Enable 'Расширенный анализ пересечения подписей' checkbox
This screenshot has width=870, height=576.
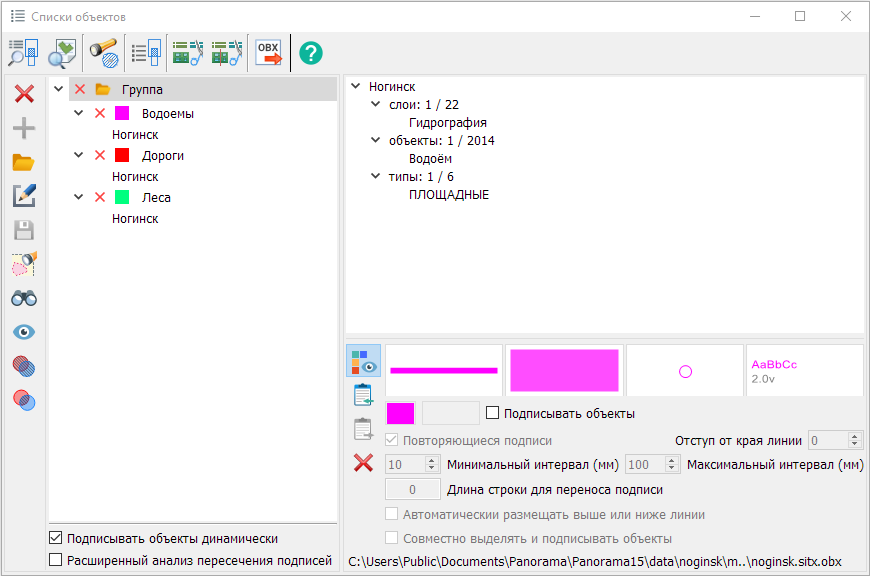click(56, 560)
